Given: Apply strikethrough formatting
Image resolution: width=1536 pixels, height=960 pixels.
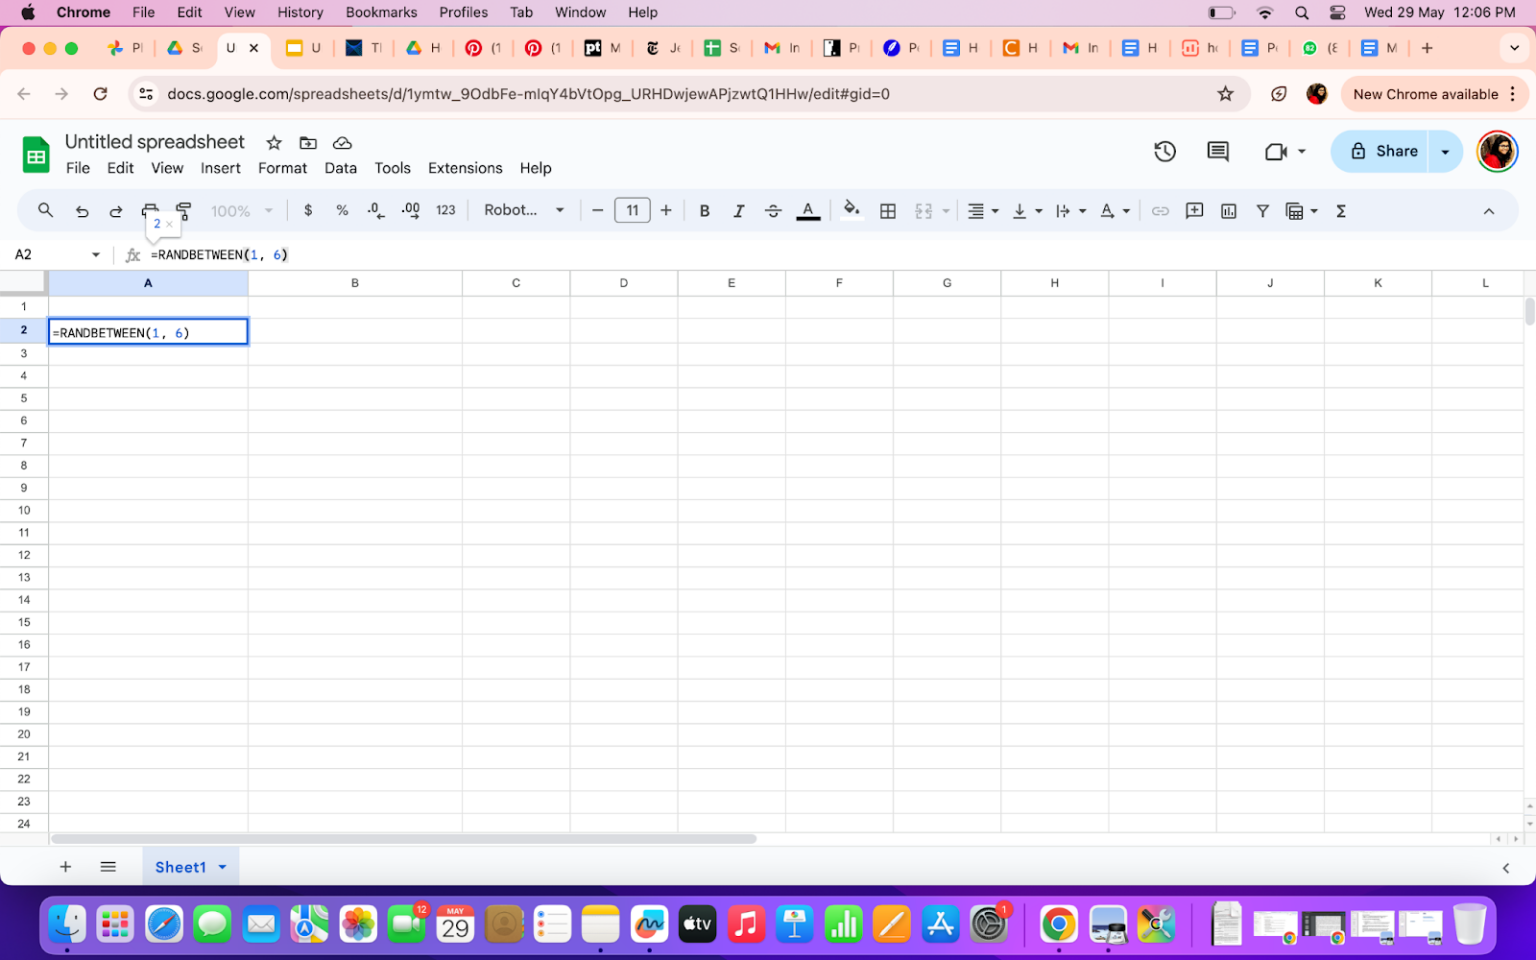Looking at the screenshot, I should [x=773, y=210].
